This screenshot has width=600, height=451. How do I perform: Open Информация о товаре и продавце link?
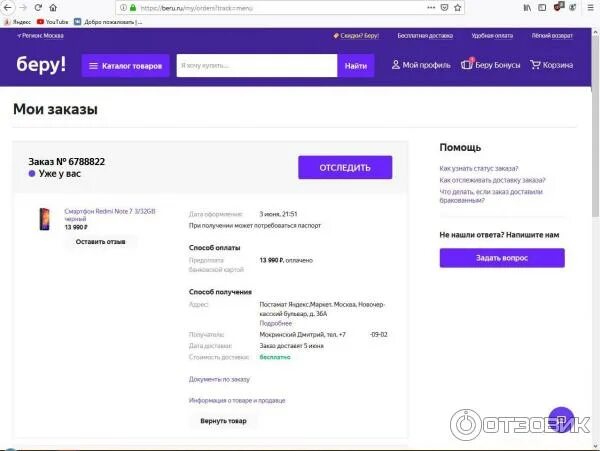(x=237, y=400)
